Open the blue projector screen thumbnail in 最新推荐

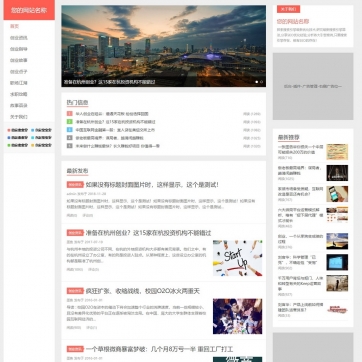[337, 262]
